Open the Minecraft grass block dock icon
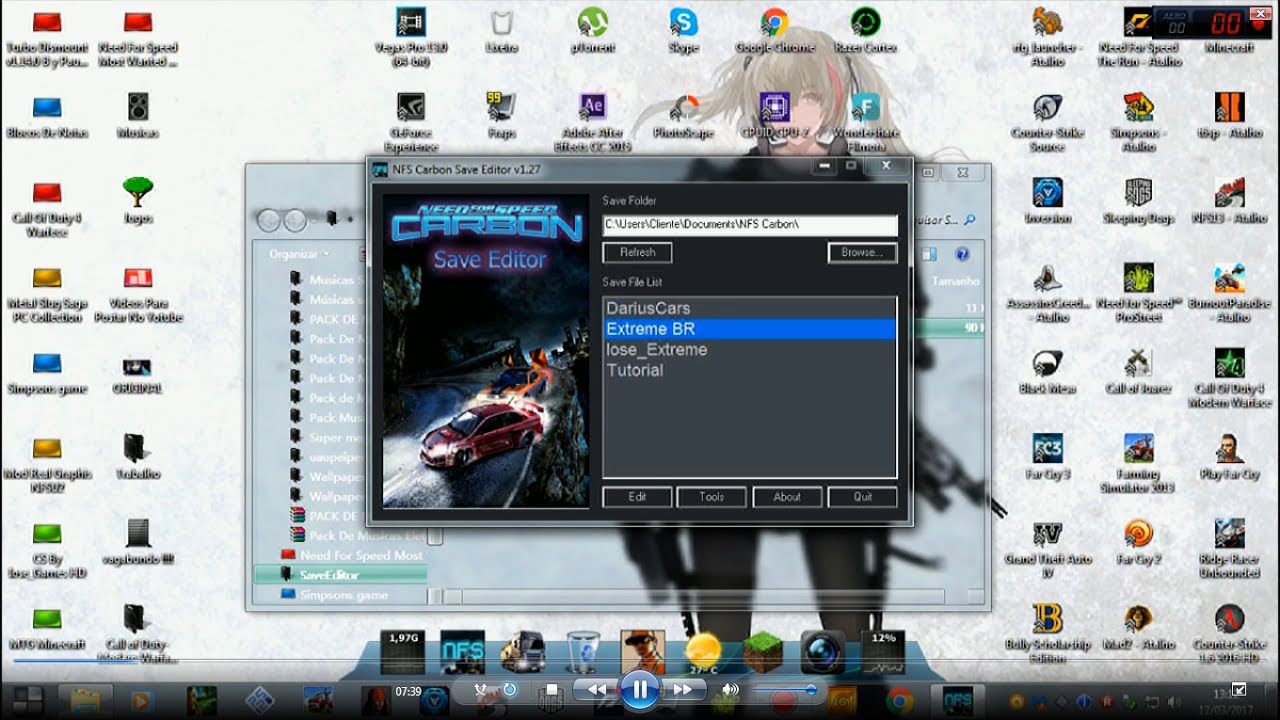 pyautogui.click(x=763, y=653)
